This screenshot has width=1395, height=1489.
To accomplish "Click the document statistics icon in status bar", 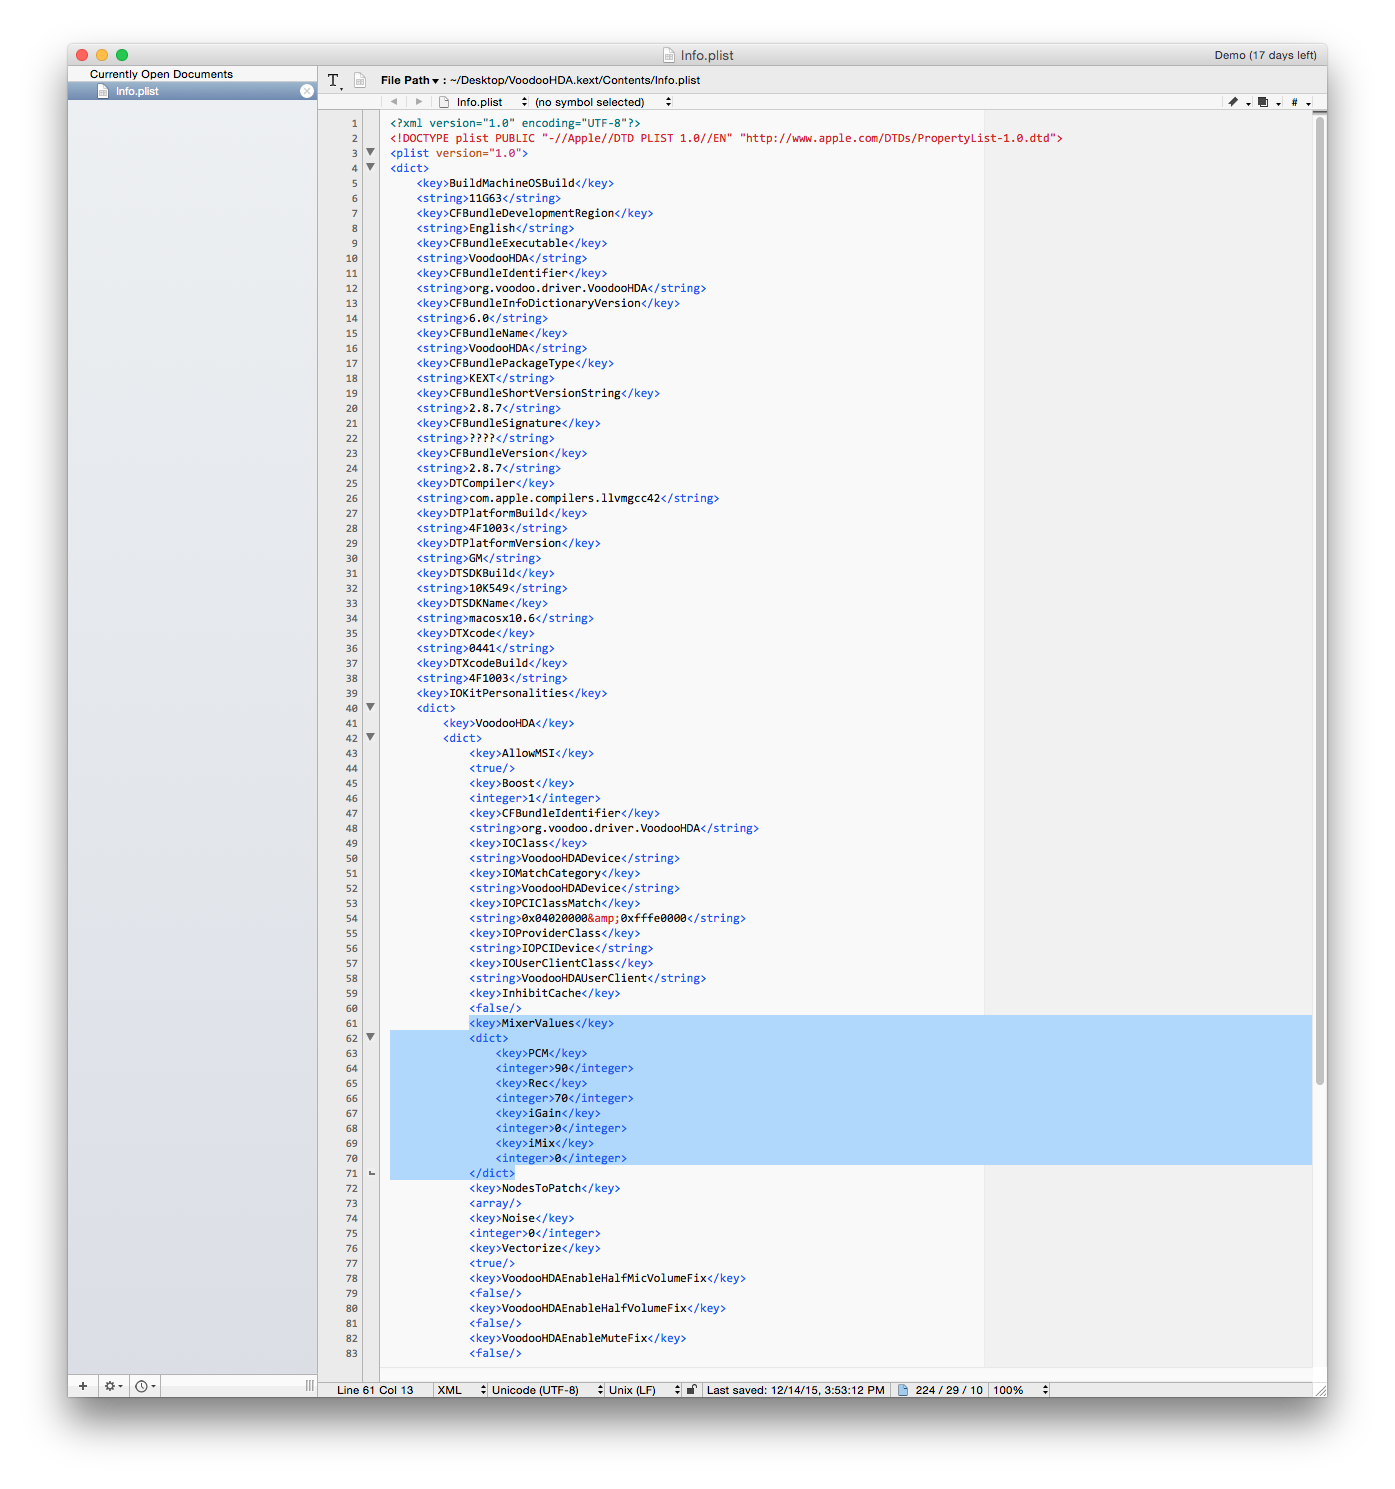I will pos(903,1390).
